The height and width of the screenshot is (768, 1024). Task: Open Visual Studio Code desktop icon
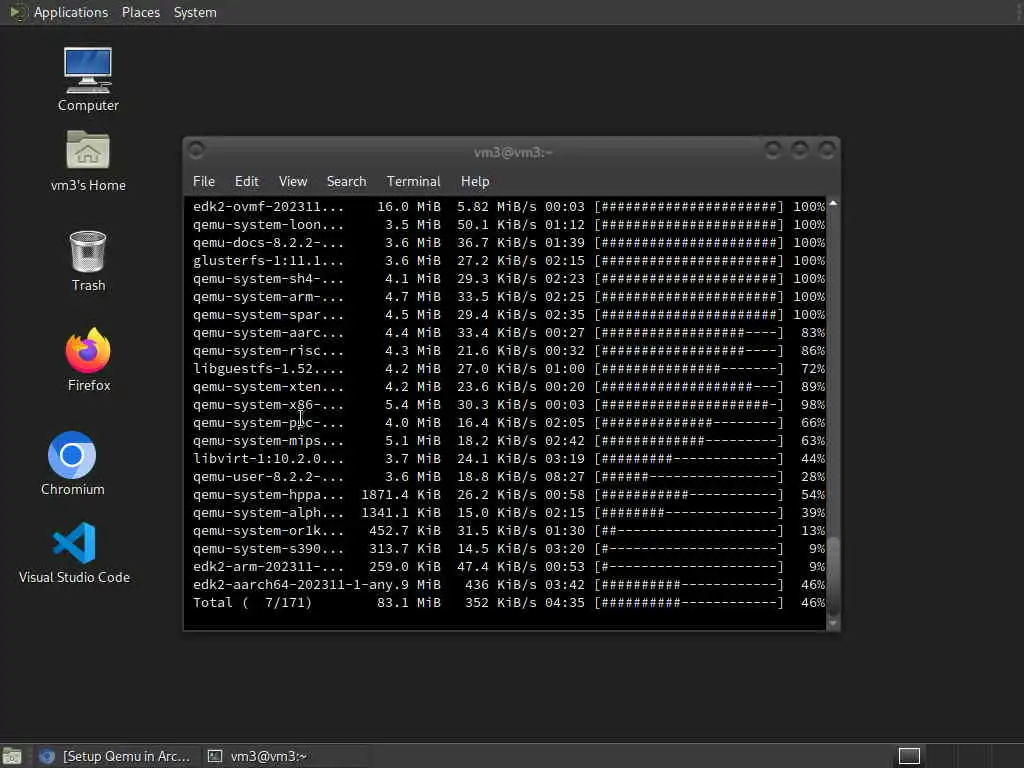coord(74,552)
